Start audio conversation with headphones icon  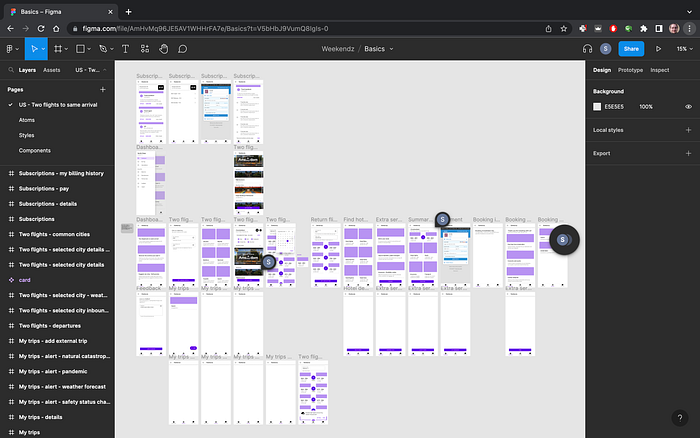pyautogui.click(x=587, y=48)
